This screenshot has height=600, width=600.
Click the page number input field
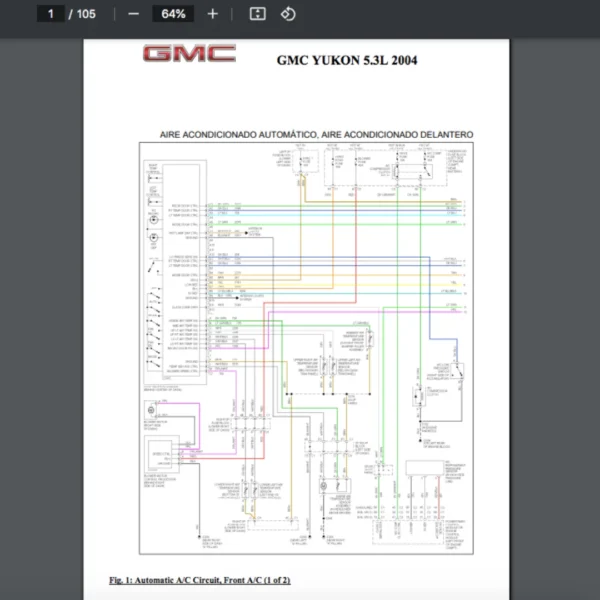point(51,14)
